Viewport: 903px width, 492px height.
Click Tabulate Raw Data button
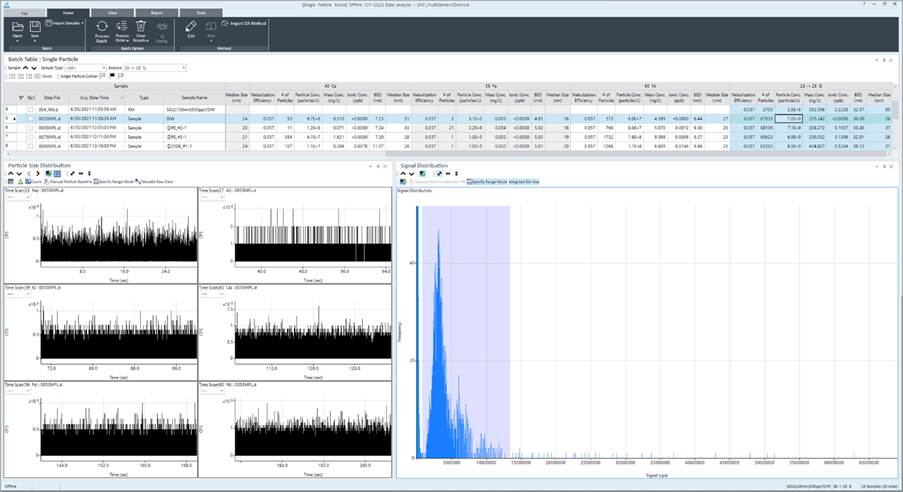click(153, 182)
